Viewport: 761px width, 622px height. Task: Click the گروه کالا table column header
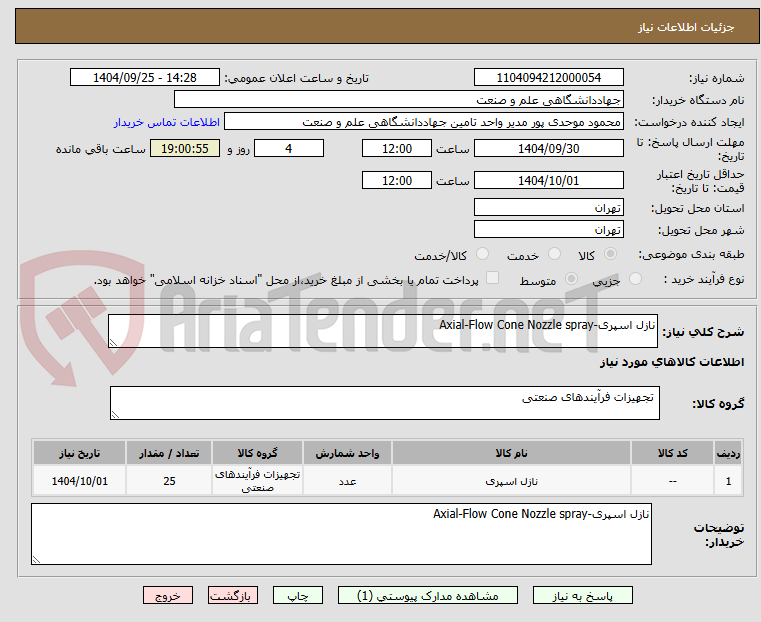pyautogui.click(x=257, y=453)
